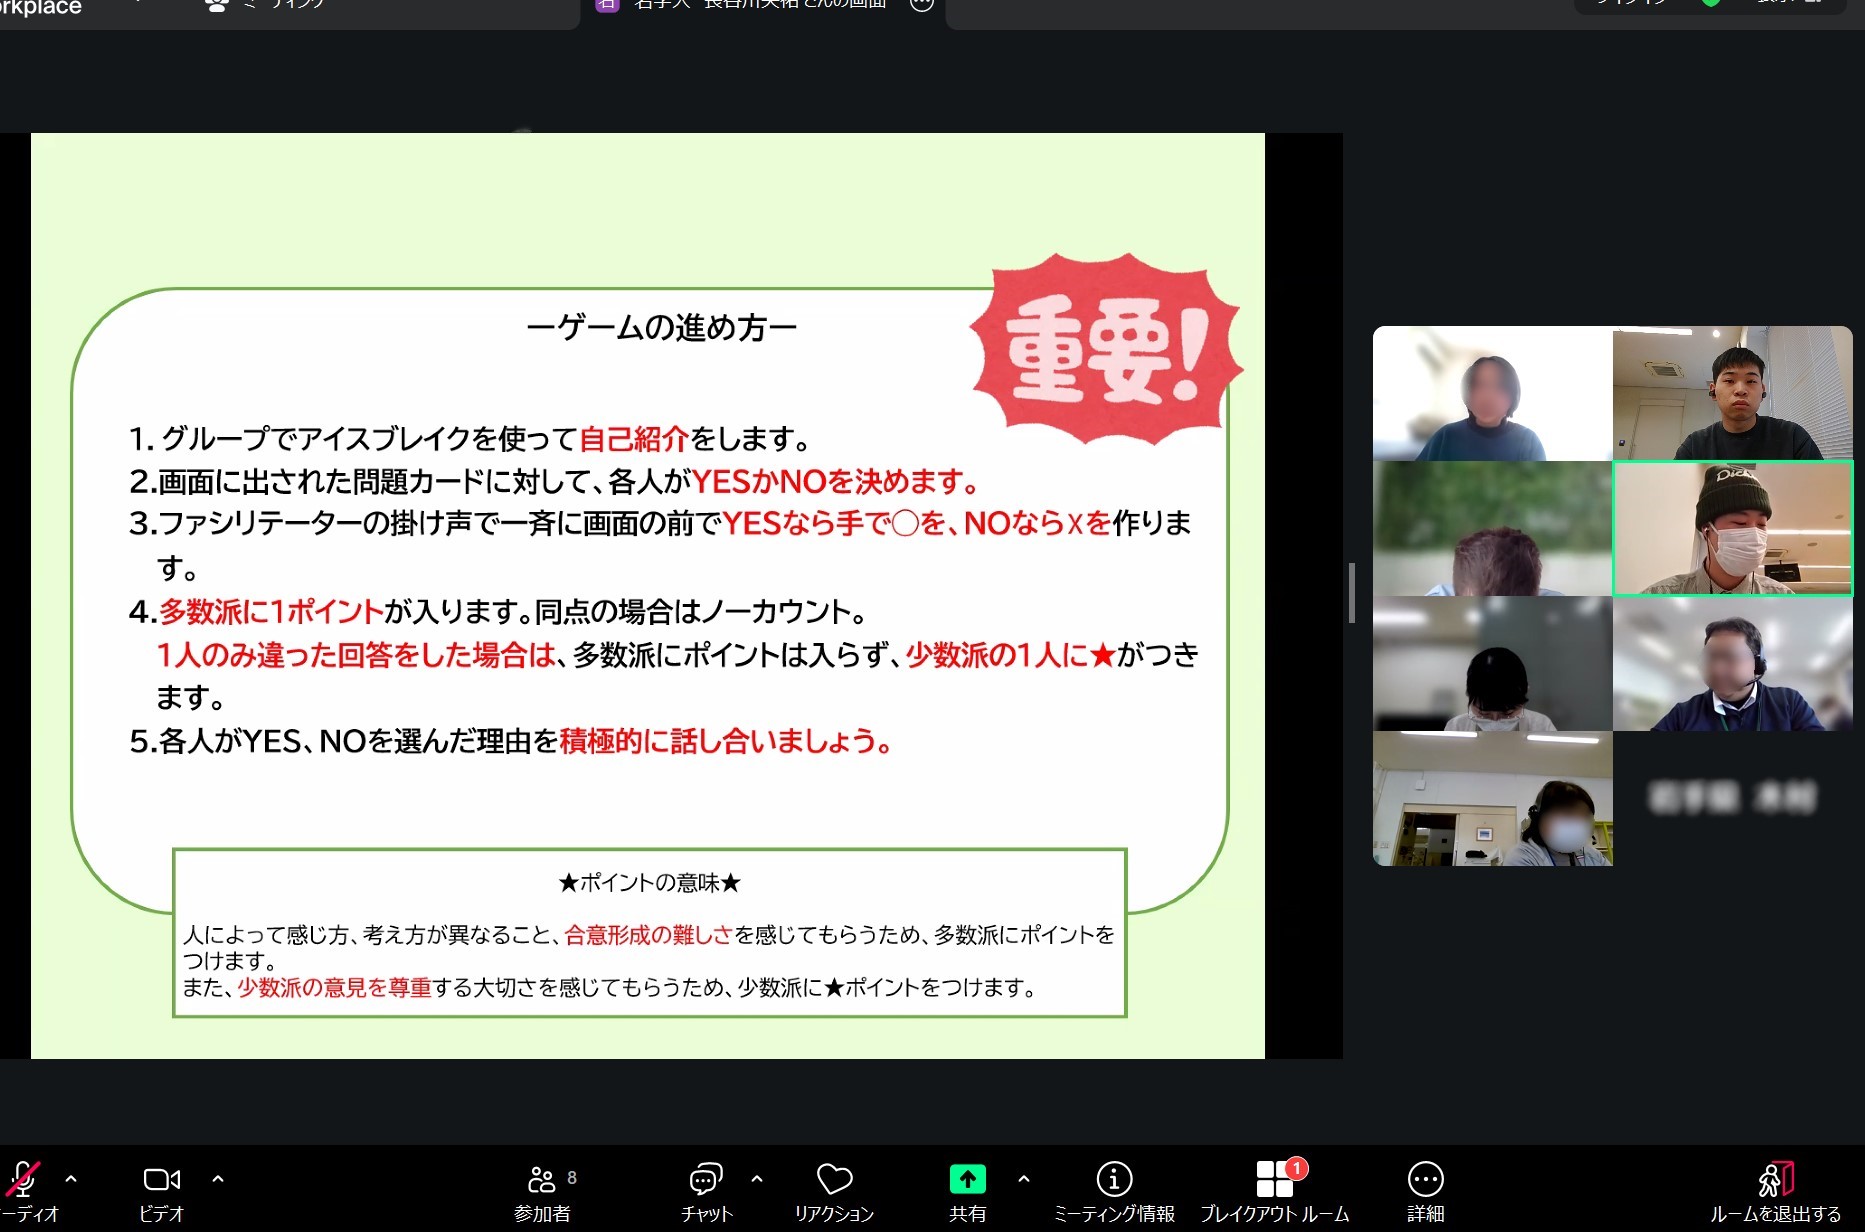Click the green share screen (共有) icon

pyautogui.click(x=967, y=1180)
